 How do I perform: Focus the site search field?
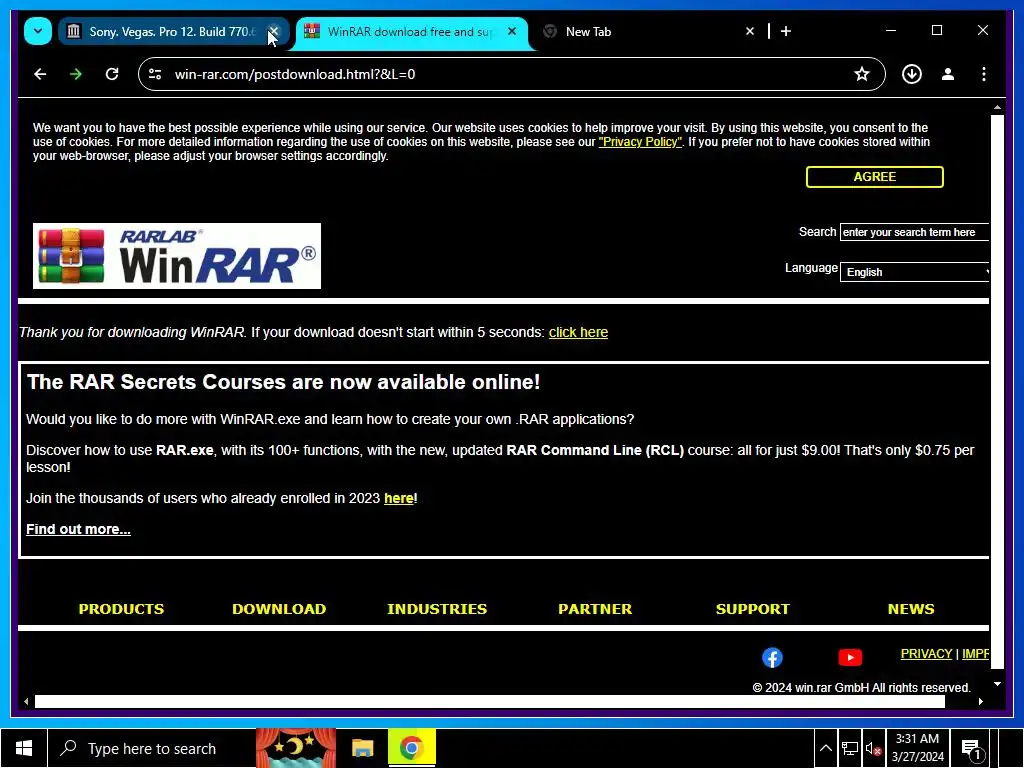coord(914,232)
